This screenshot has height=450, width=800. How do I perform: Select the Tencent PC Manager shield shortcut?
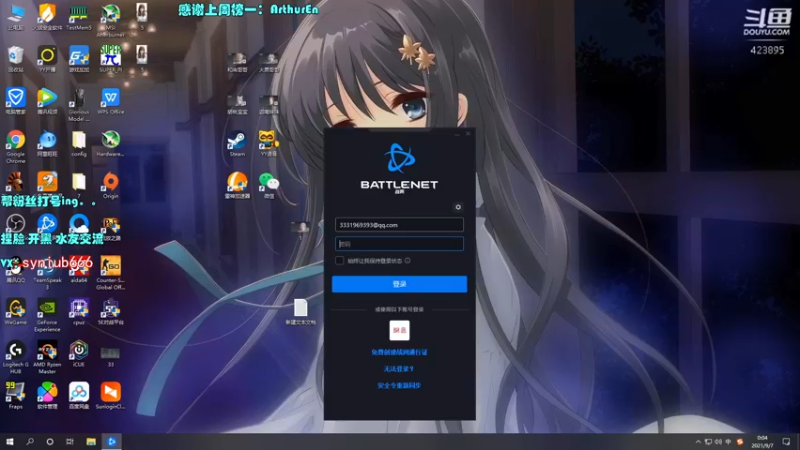tap(15, 101)
